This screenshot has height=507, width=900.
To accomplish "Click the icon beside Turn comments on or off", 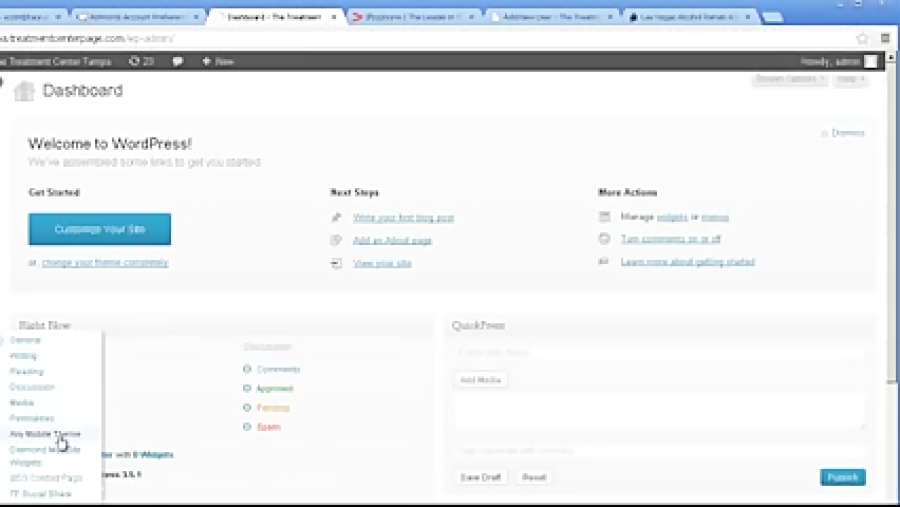I will (604, 238).
